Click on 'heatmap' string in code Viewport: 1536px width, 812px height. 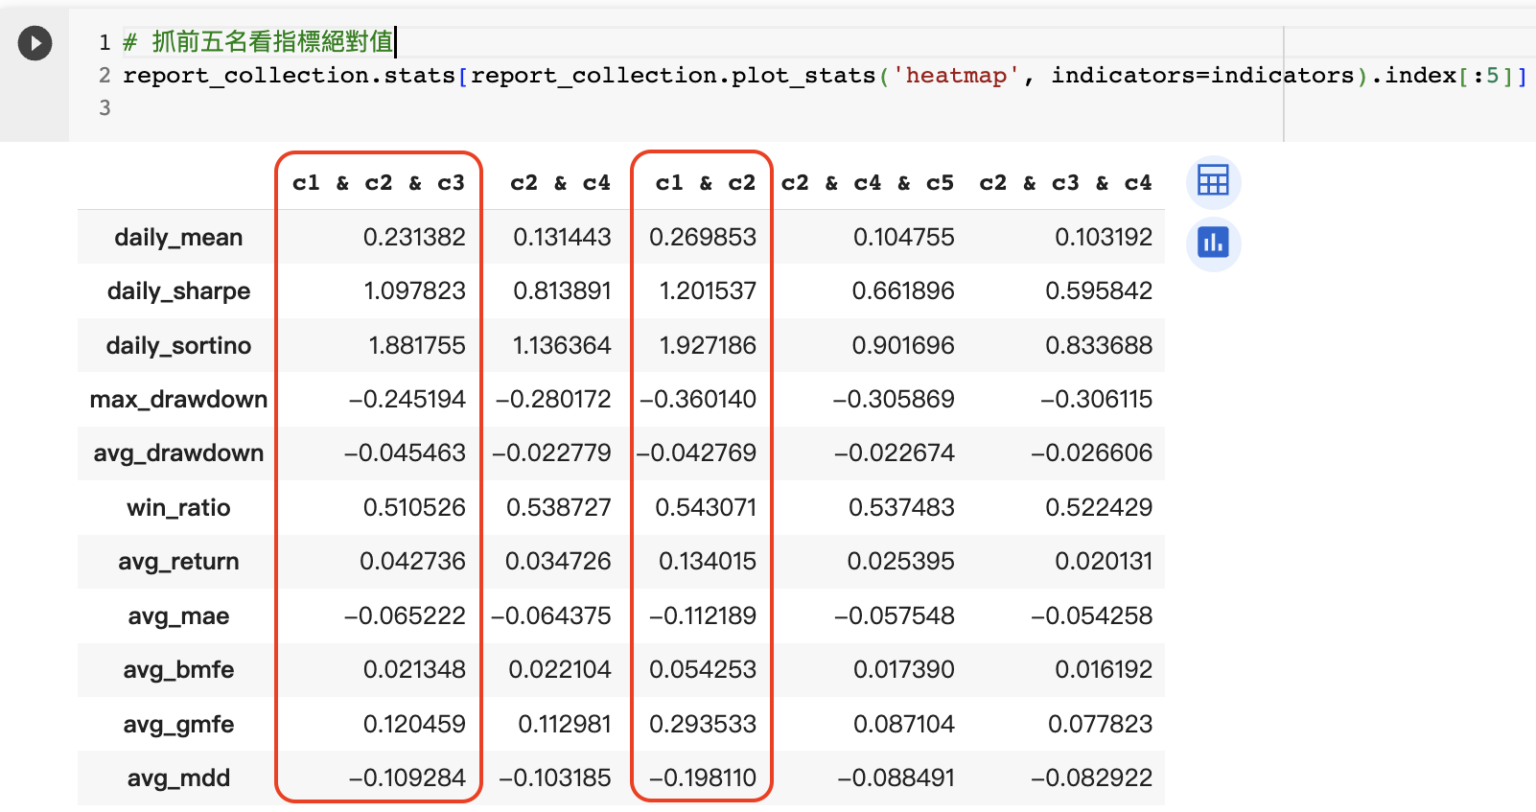tap(955, 76)
